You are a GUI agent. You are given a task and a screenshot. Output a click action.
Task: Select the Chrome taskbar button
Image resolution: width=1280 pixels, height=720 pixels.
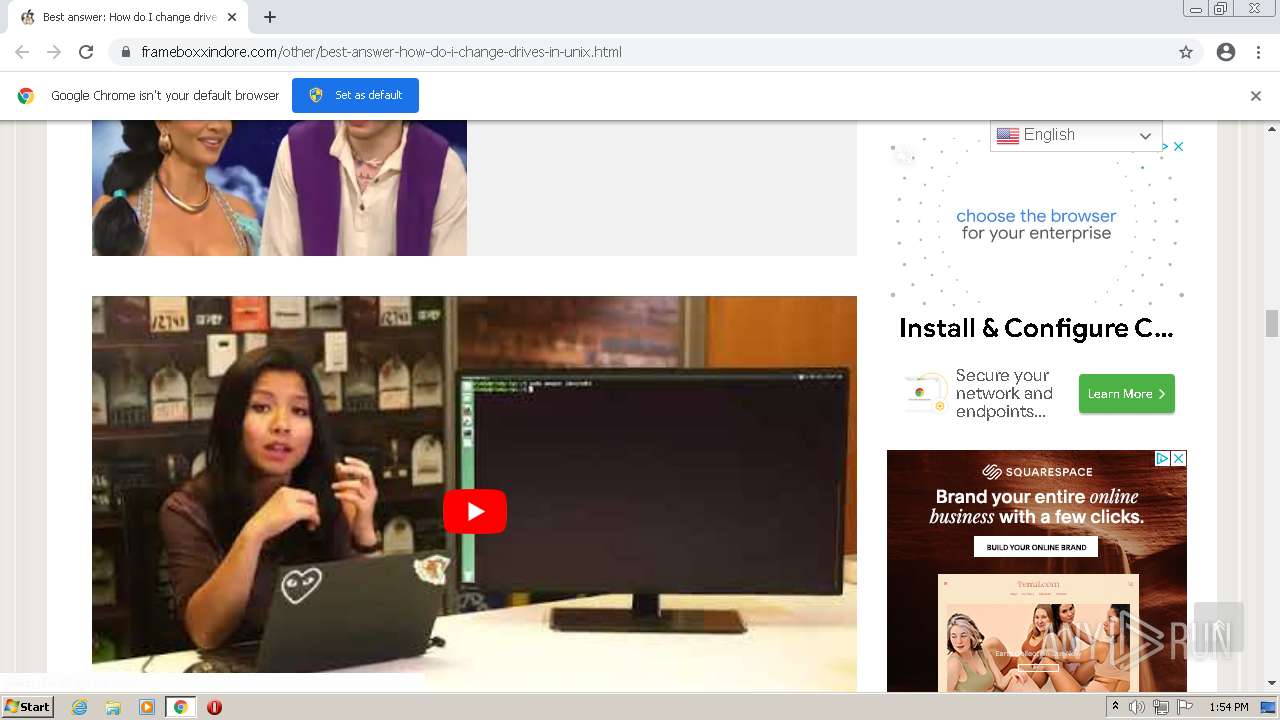180,707
